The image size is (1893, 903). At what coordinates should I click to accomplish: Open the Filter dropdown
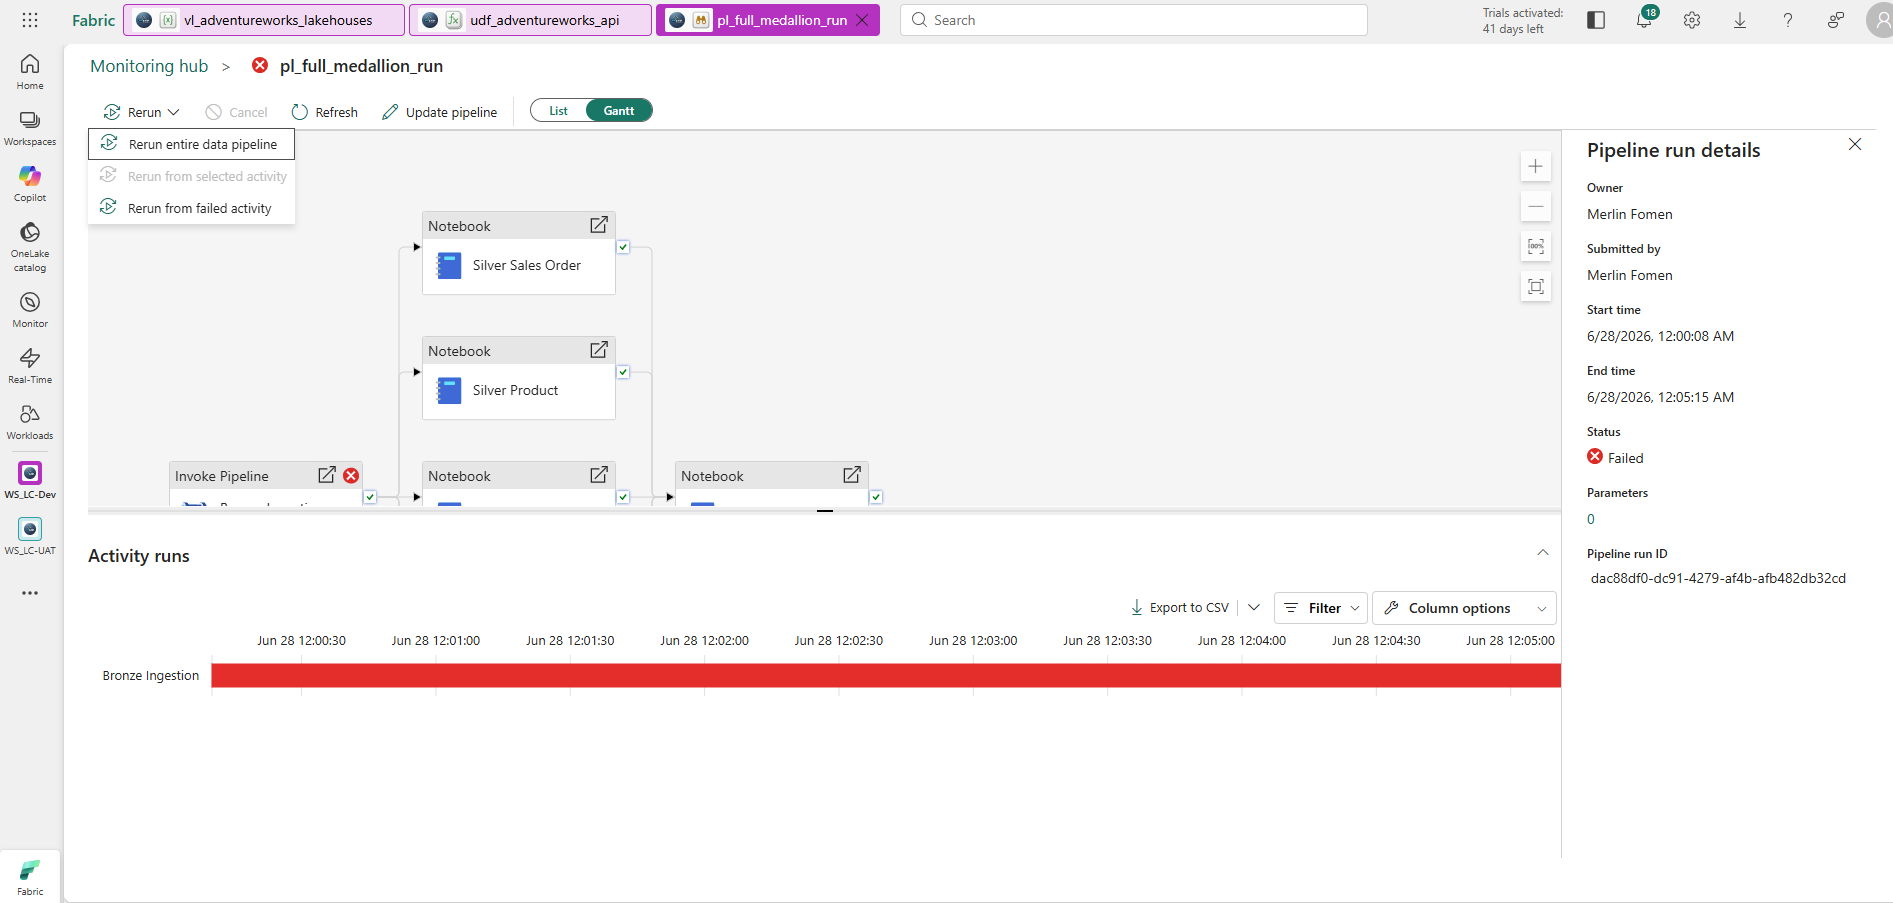pos(1321,608)
